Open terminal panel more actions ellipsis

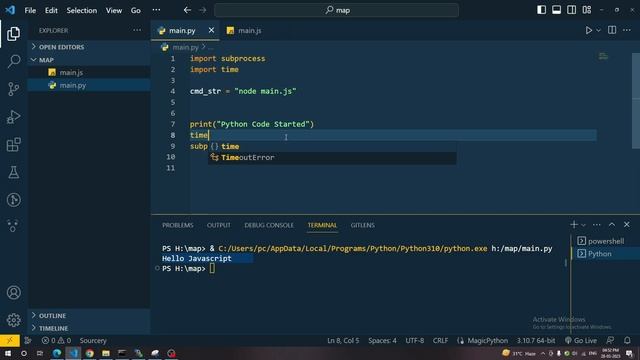click(597, 224)
